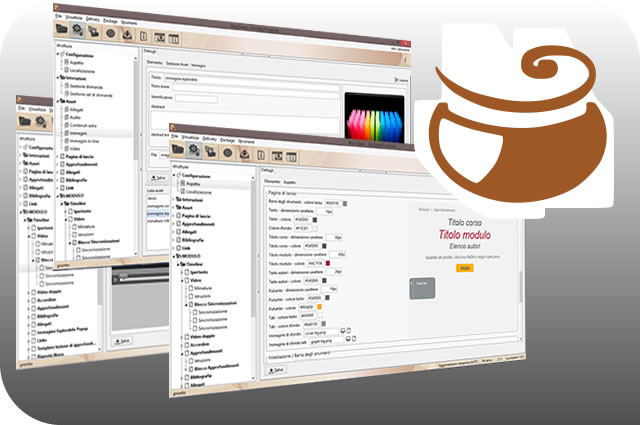The width and height of the screenshot is (640, 425).
Task: Click Titolo modulo text in preview panel
Action: (x=464, y=235)
